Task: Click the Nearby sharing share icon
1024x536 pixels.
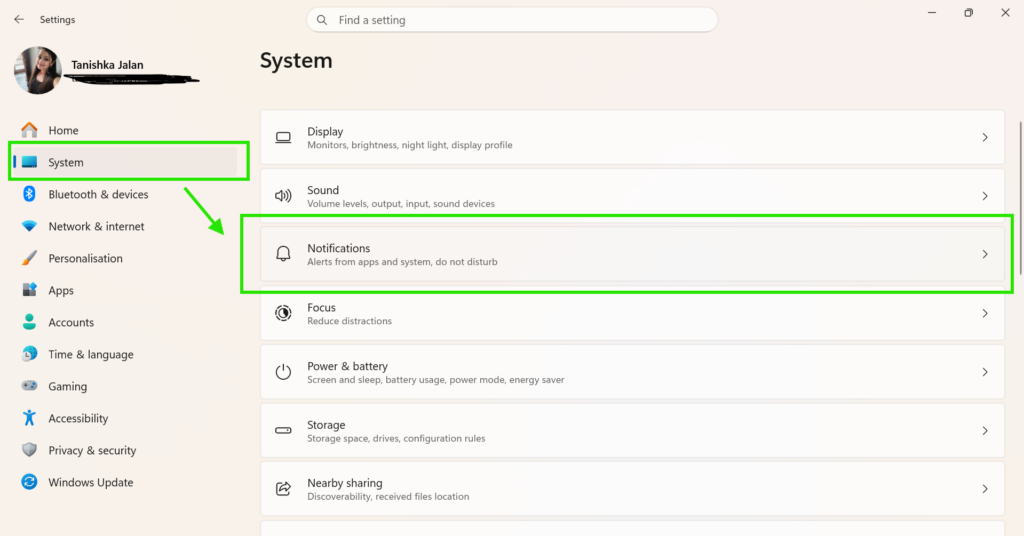Action: [283, 488]
